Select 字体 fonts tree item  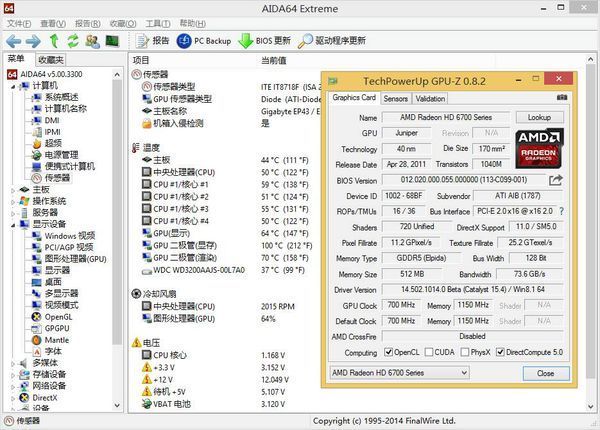click(x=53, y=351)
